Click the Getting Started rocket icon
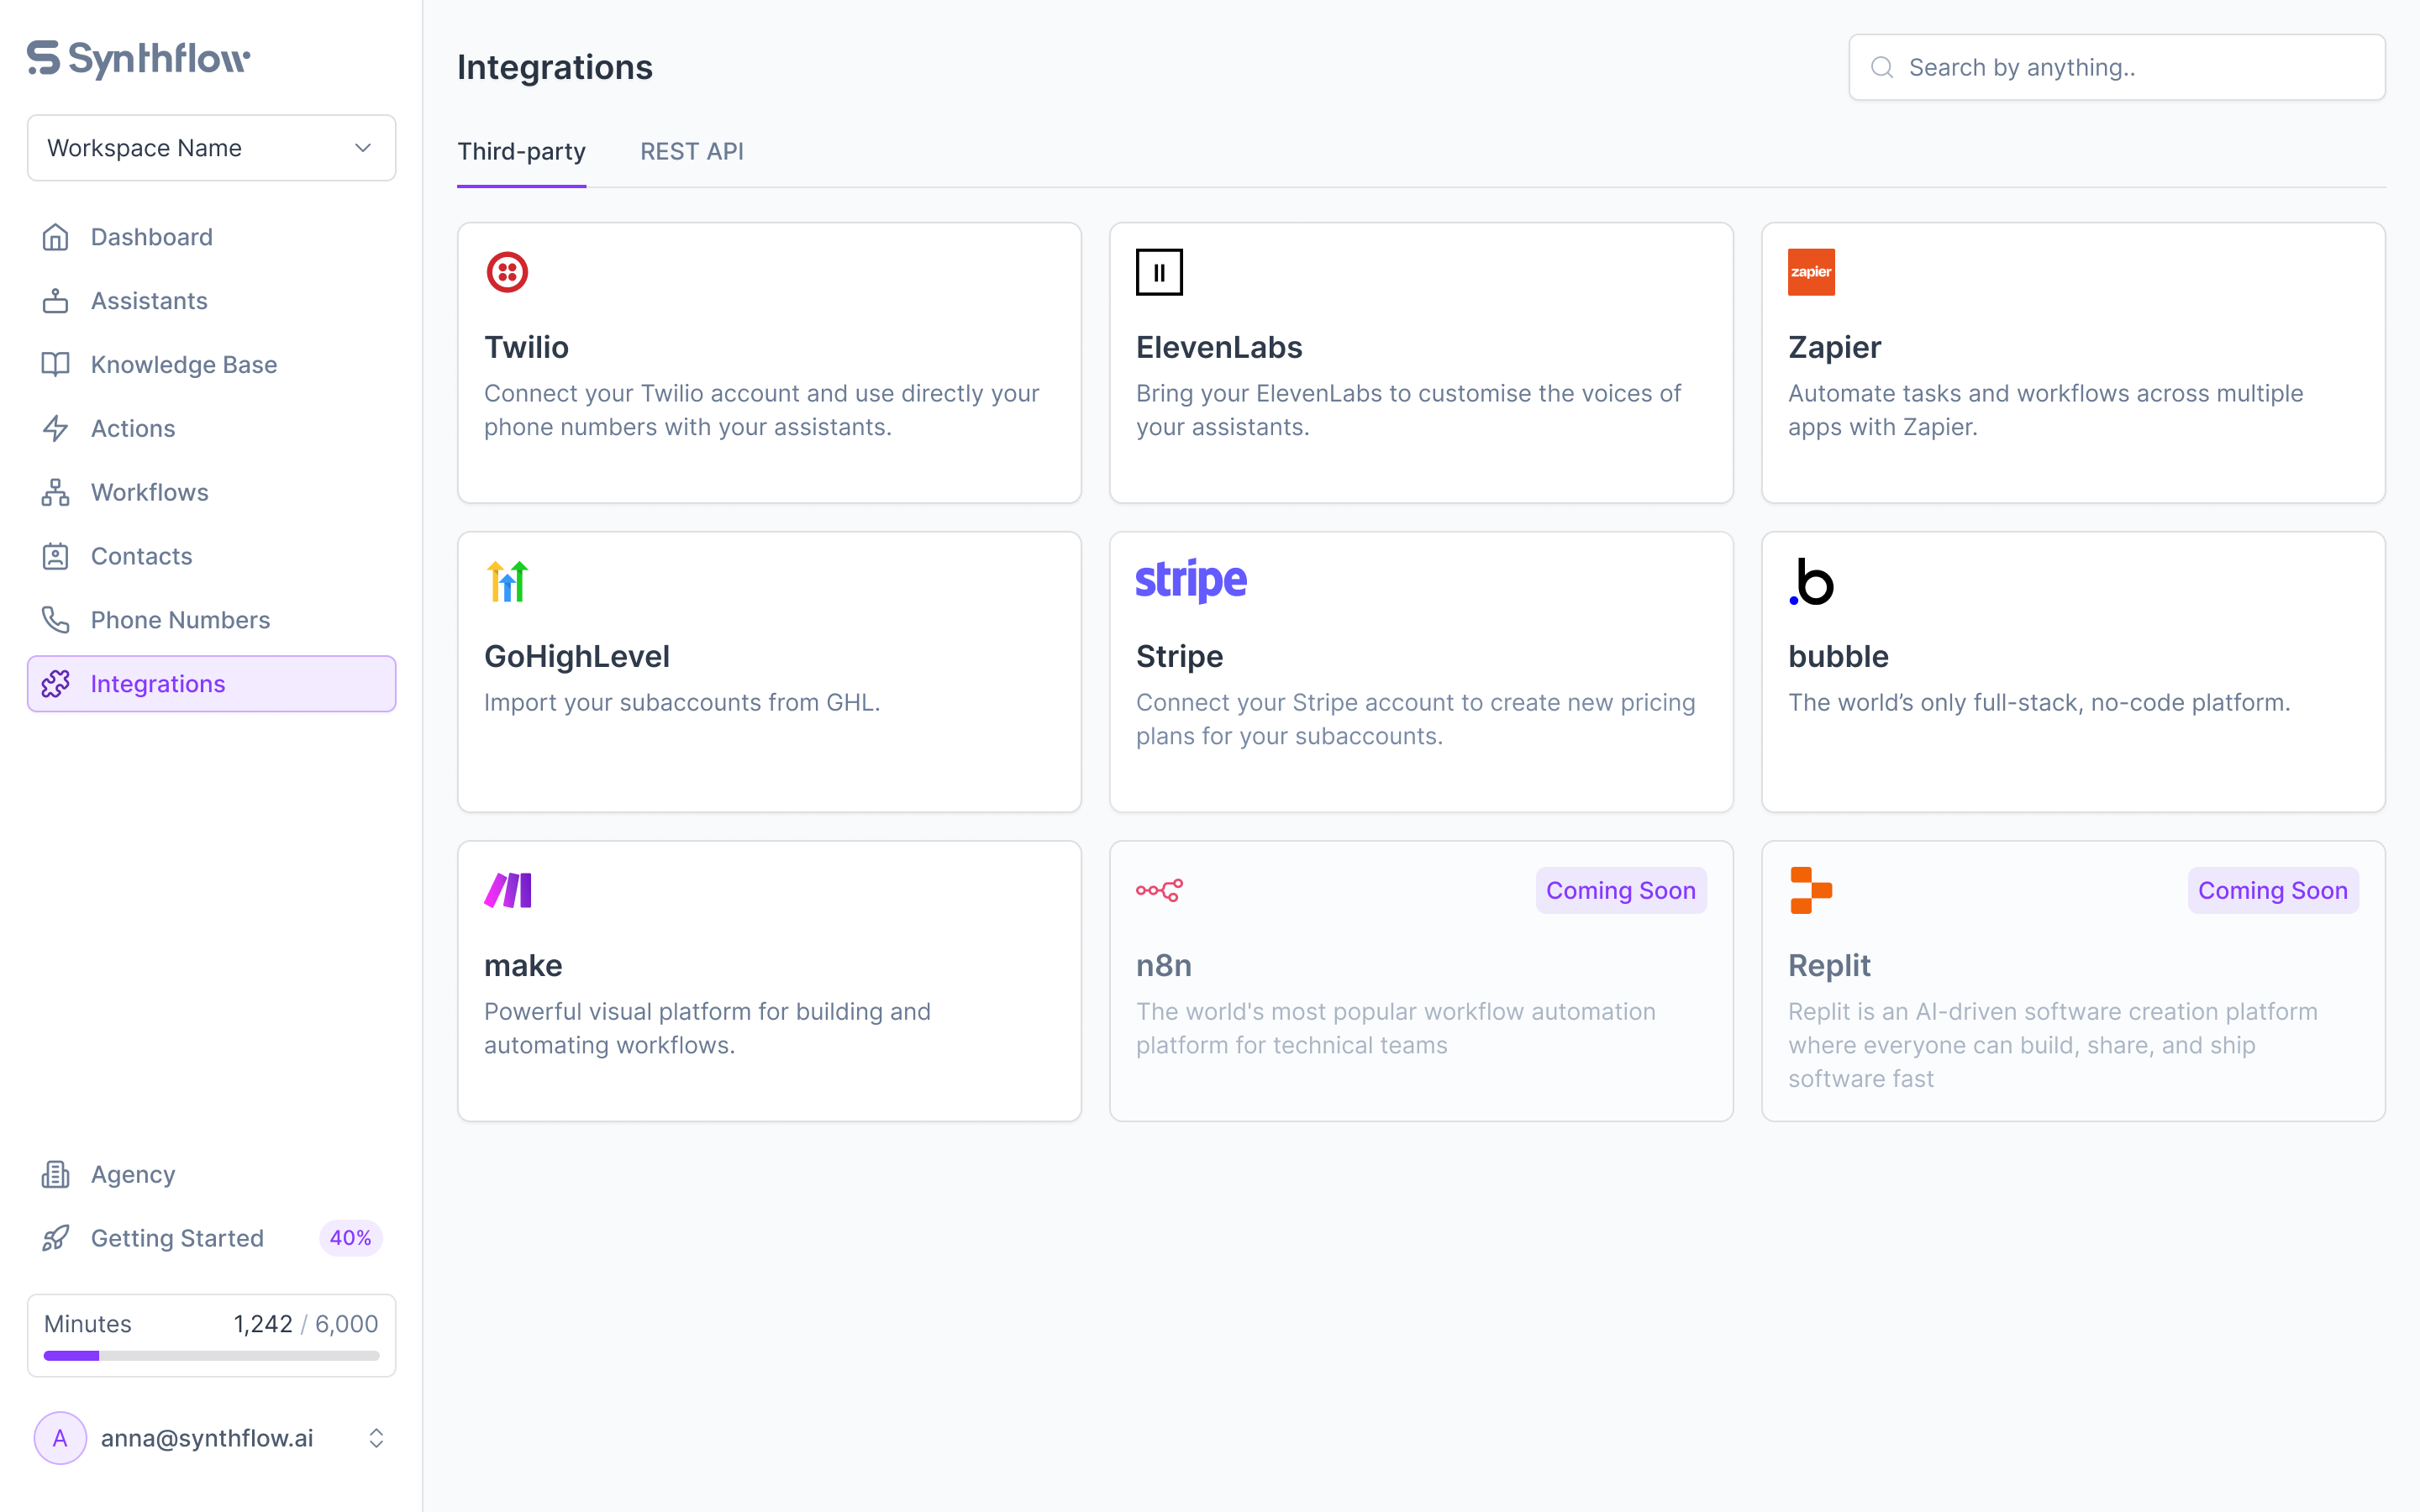 point(56,1238)
